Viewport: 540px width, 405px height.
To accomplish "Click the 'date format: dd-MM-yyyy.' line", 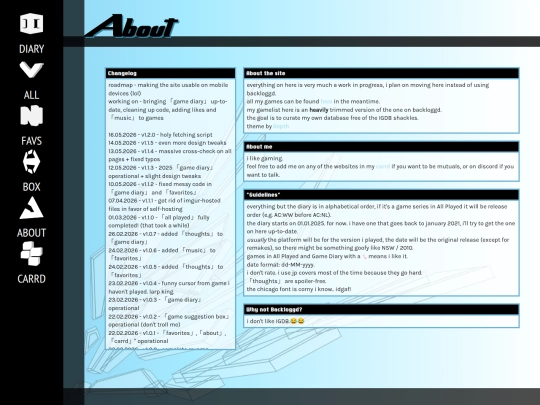I will (281, 265).
